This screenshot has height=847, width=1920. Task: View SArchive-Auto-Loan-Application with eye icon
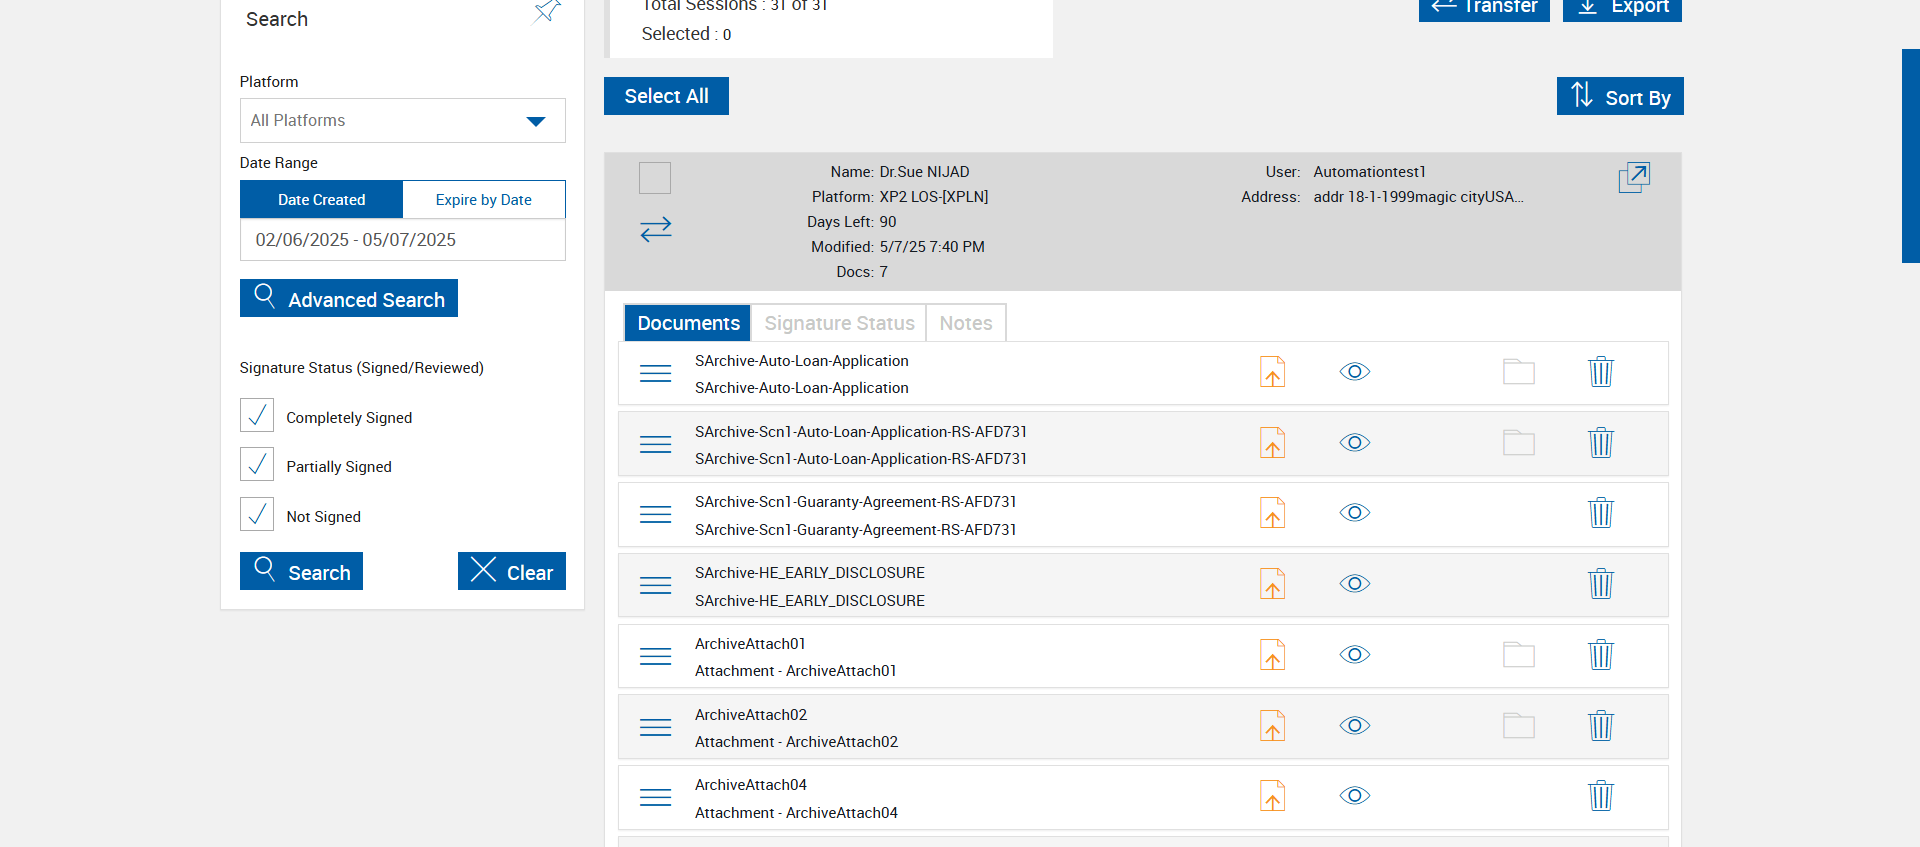(1355, 372)
